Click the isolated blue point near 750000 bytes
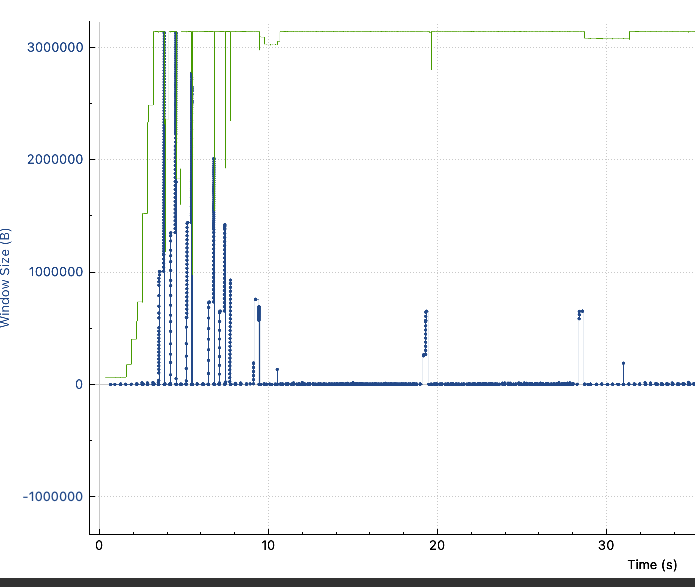The height and width of the screenshot is (587, 695). [x=255, y=299]
